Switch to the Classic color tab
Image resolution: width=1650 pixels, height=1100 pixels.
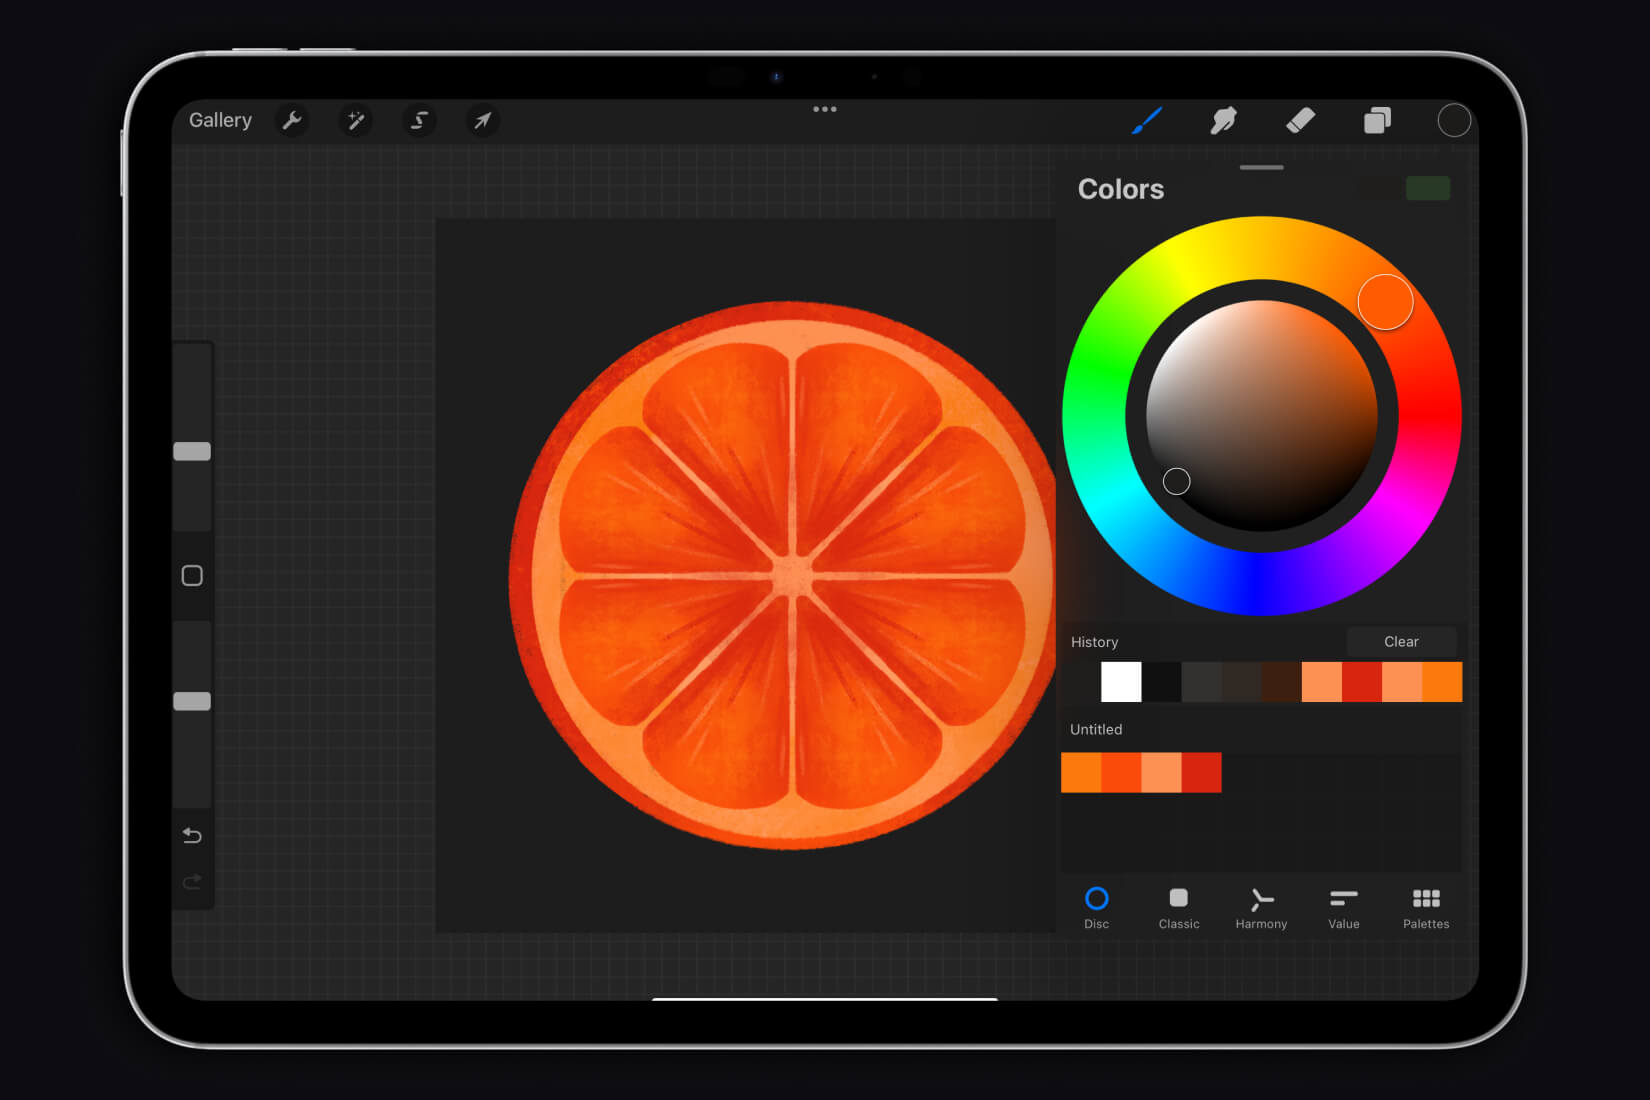coord(1179,908)
